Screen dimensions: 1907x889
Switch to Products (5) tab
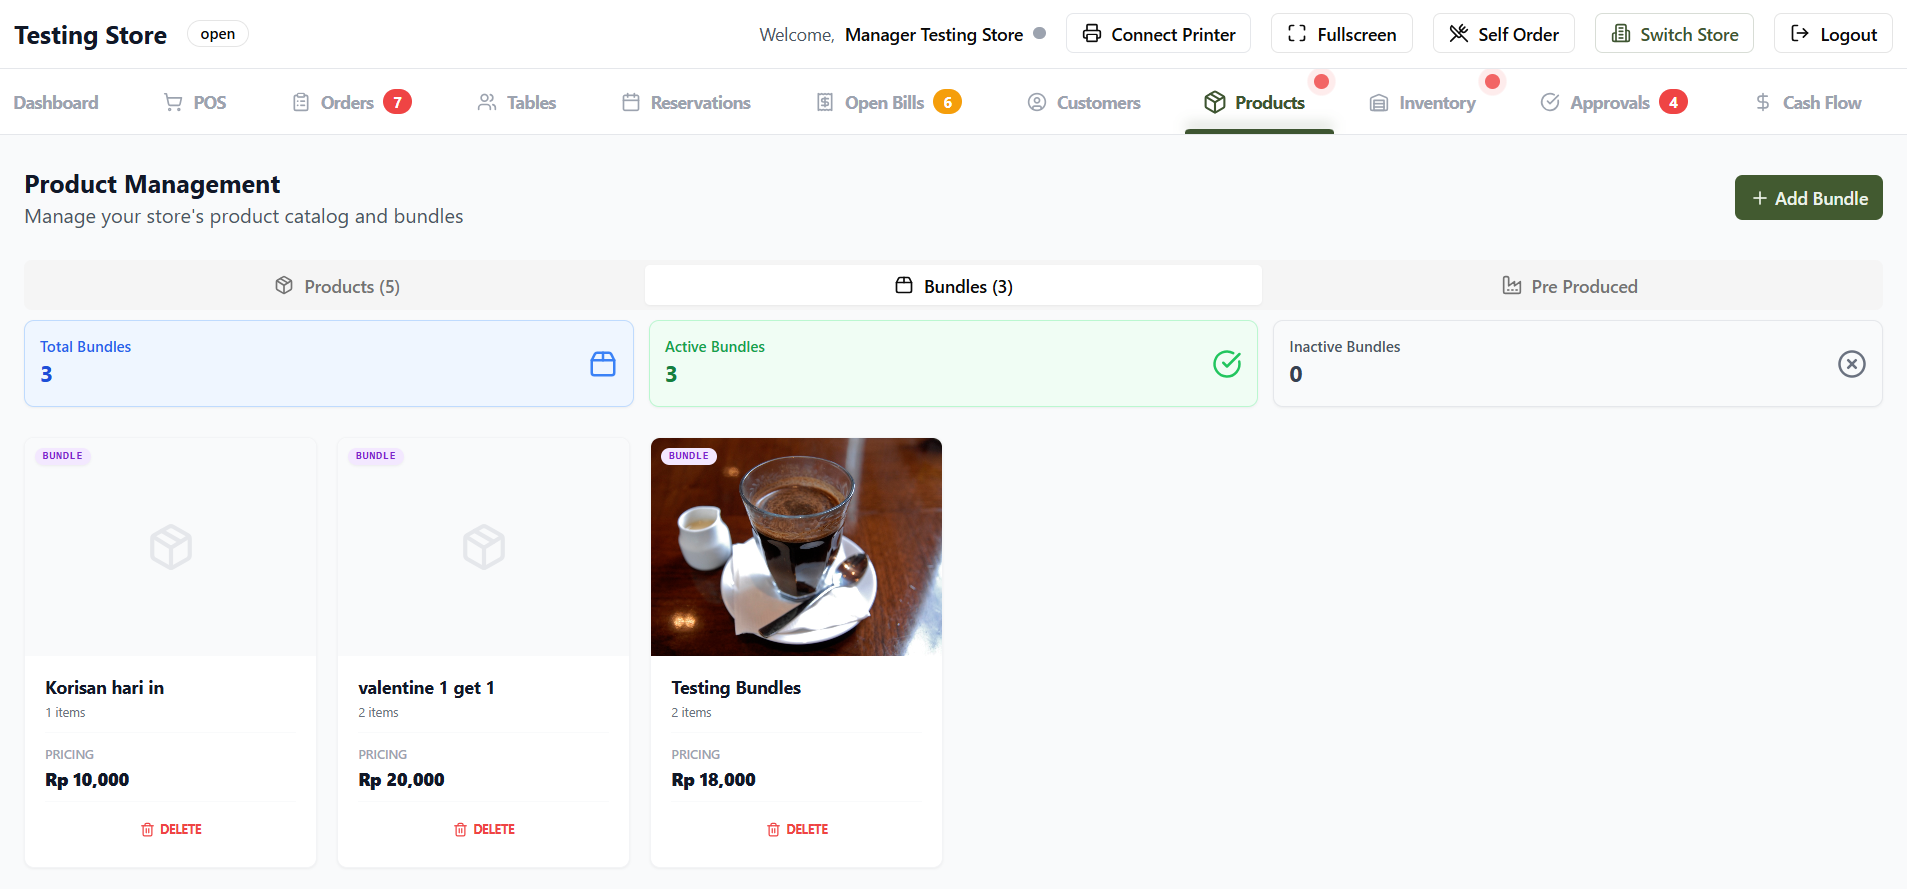337,287
